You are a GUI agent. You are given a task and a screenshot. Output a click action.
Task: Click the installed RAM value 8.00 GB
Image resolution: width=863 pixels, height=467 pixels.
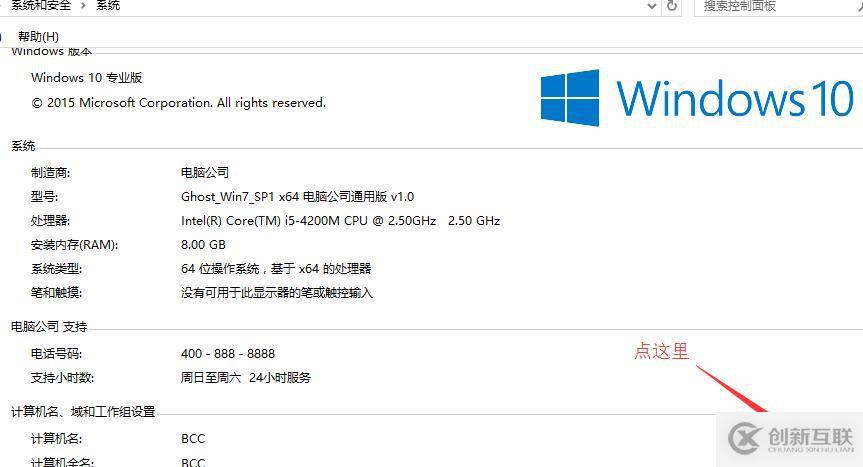203,245
